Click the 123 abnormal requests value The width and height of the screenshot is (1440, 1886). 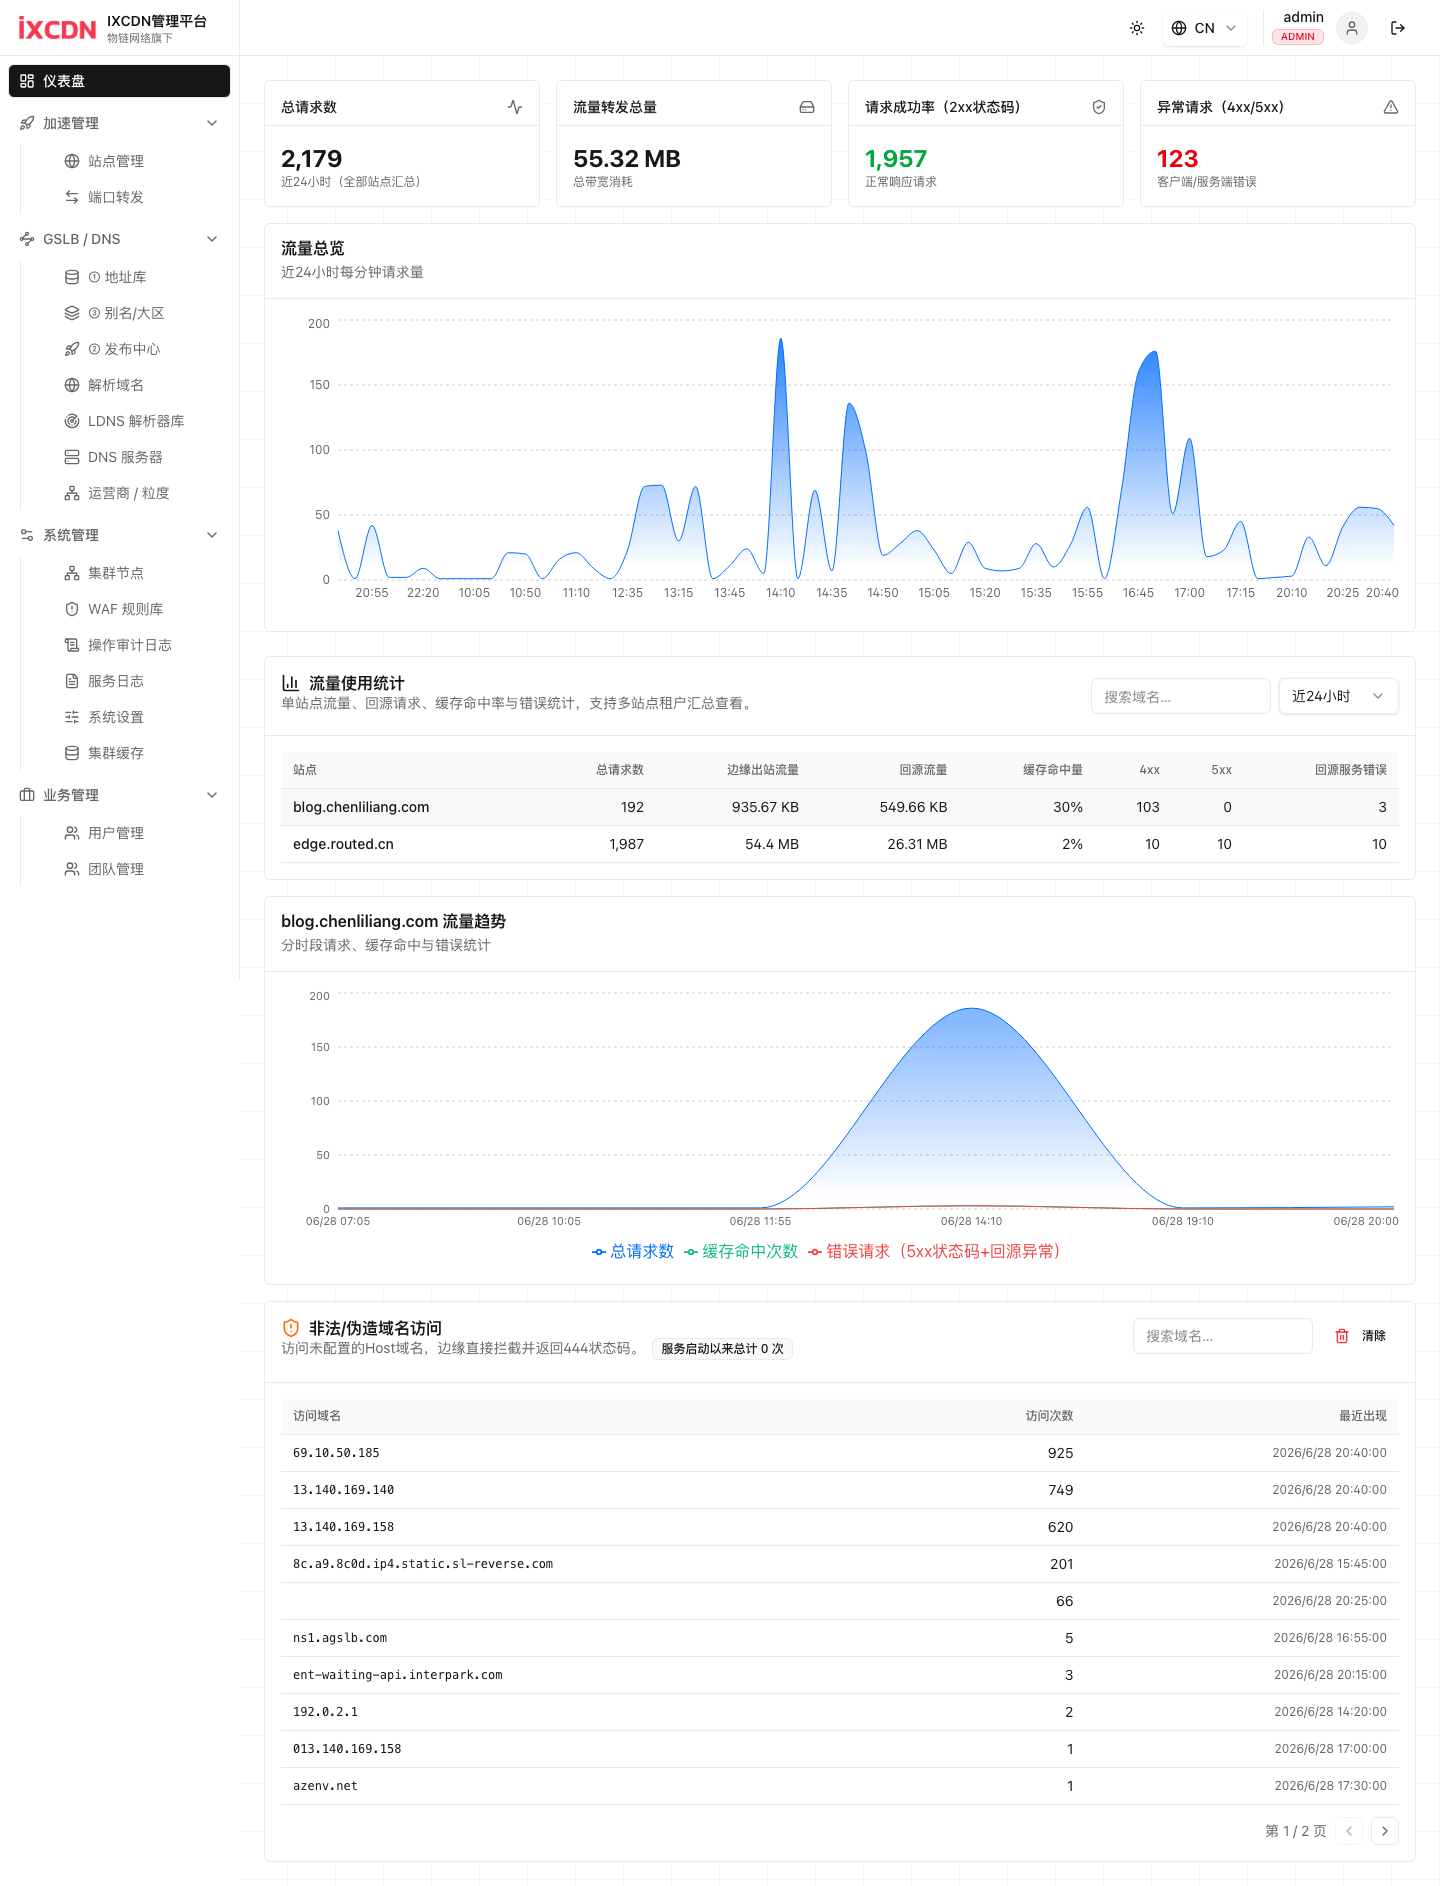(x=1177, y=159)
